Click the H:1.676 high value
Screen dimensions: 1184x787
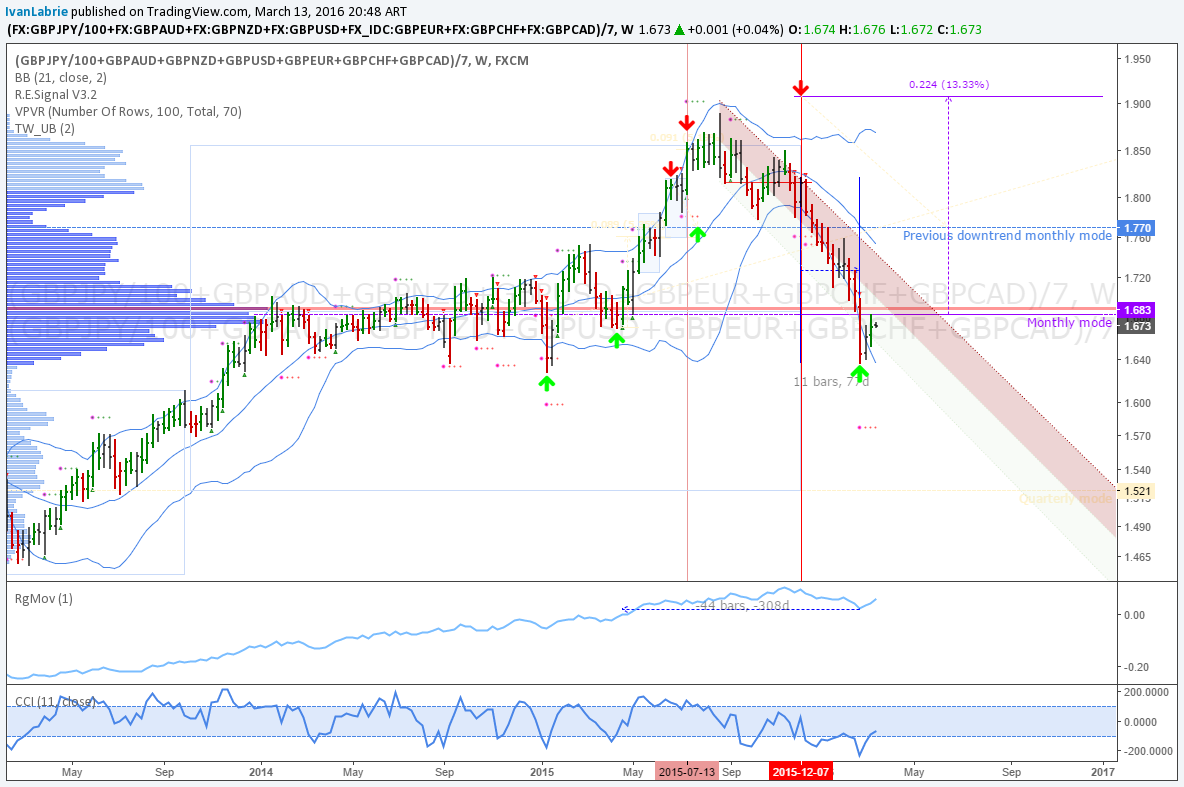[862, 29]
